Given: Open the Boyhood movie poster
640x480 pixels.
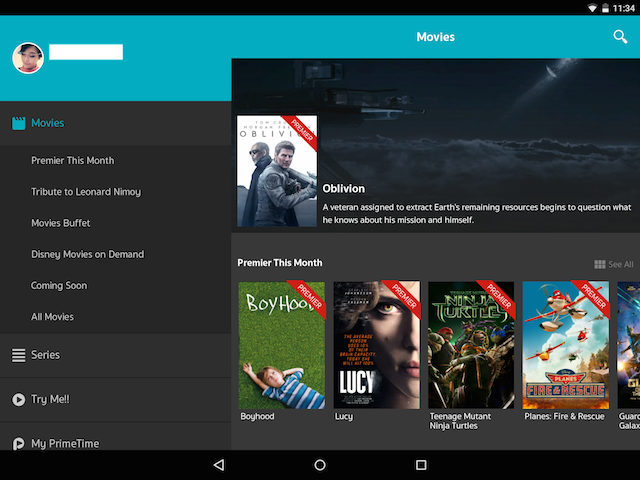Looking at the screenshot, I should coord(282,344).
